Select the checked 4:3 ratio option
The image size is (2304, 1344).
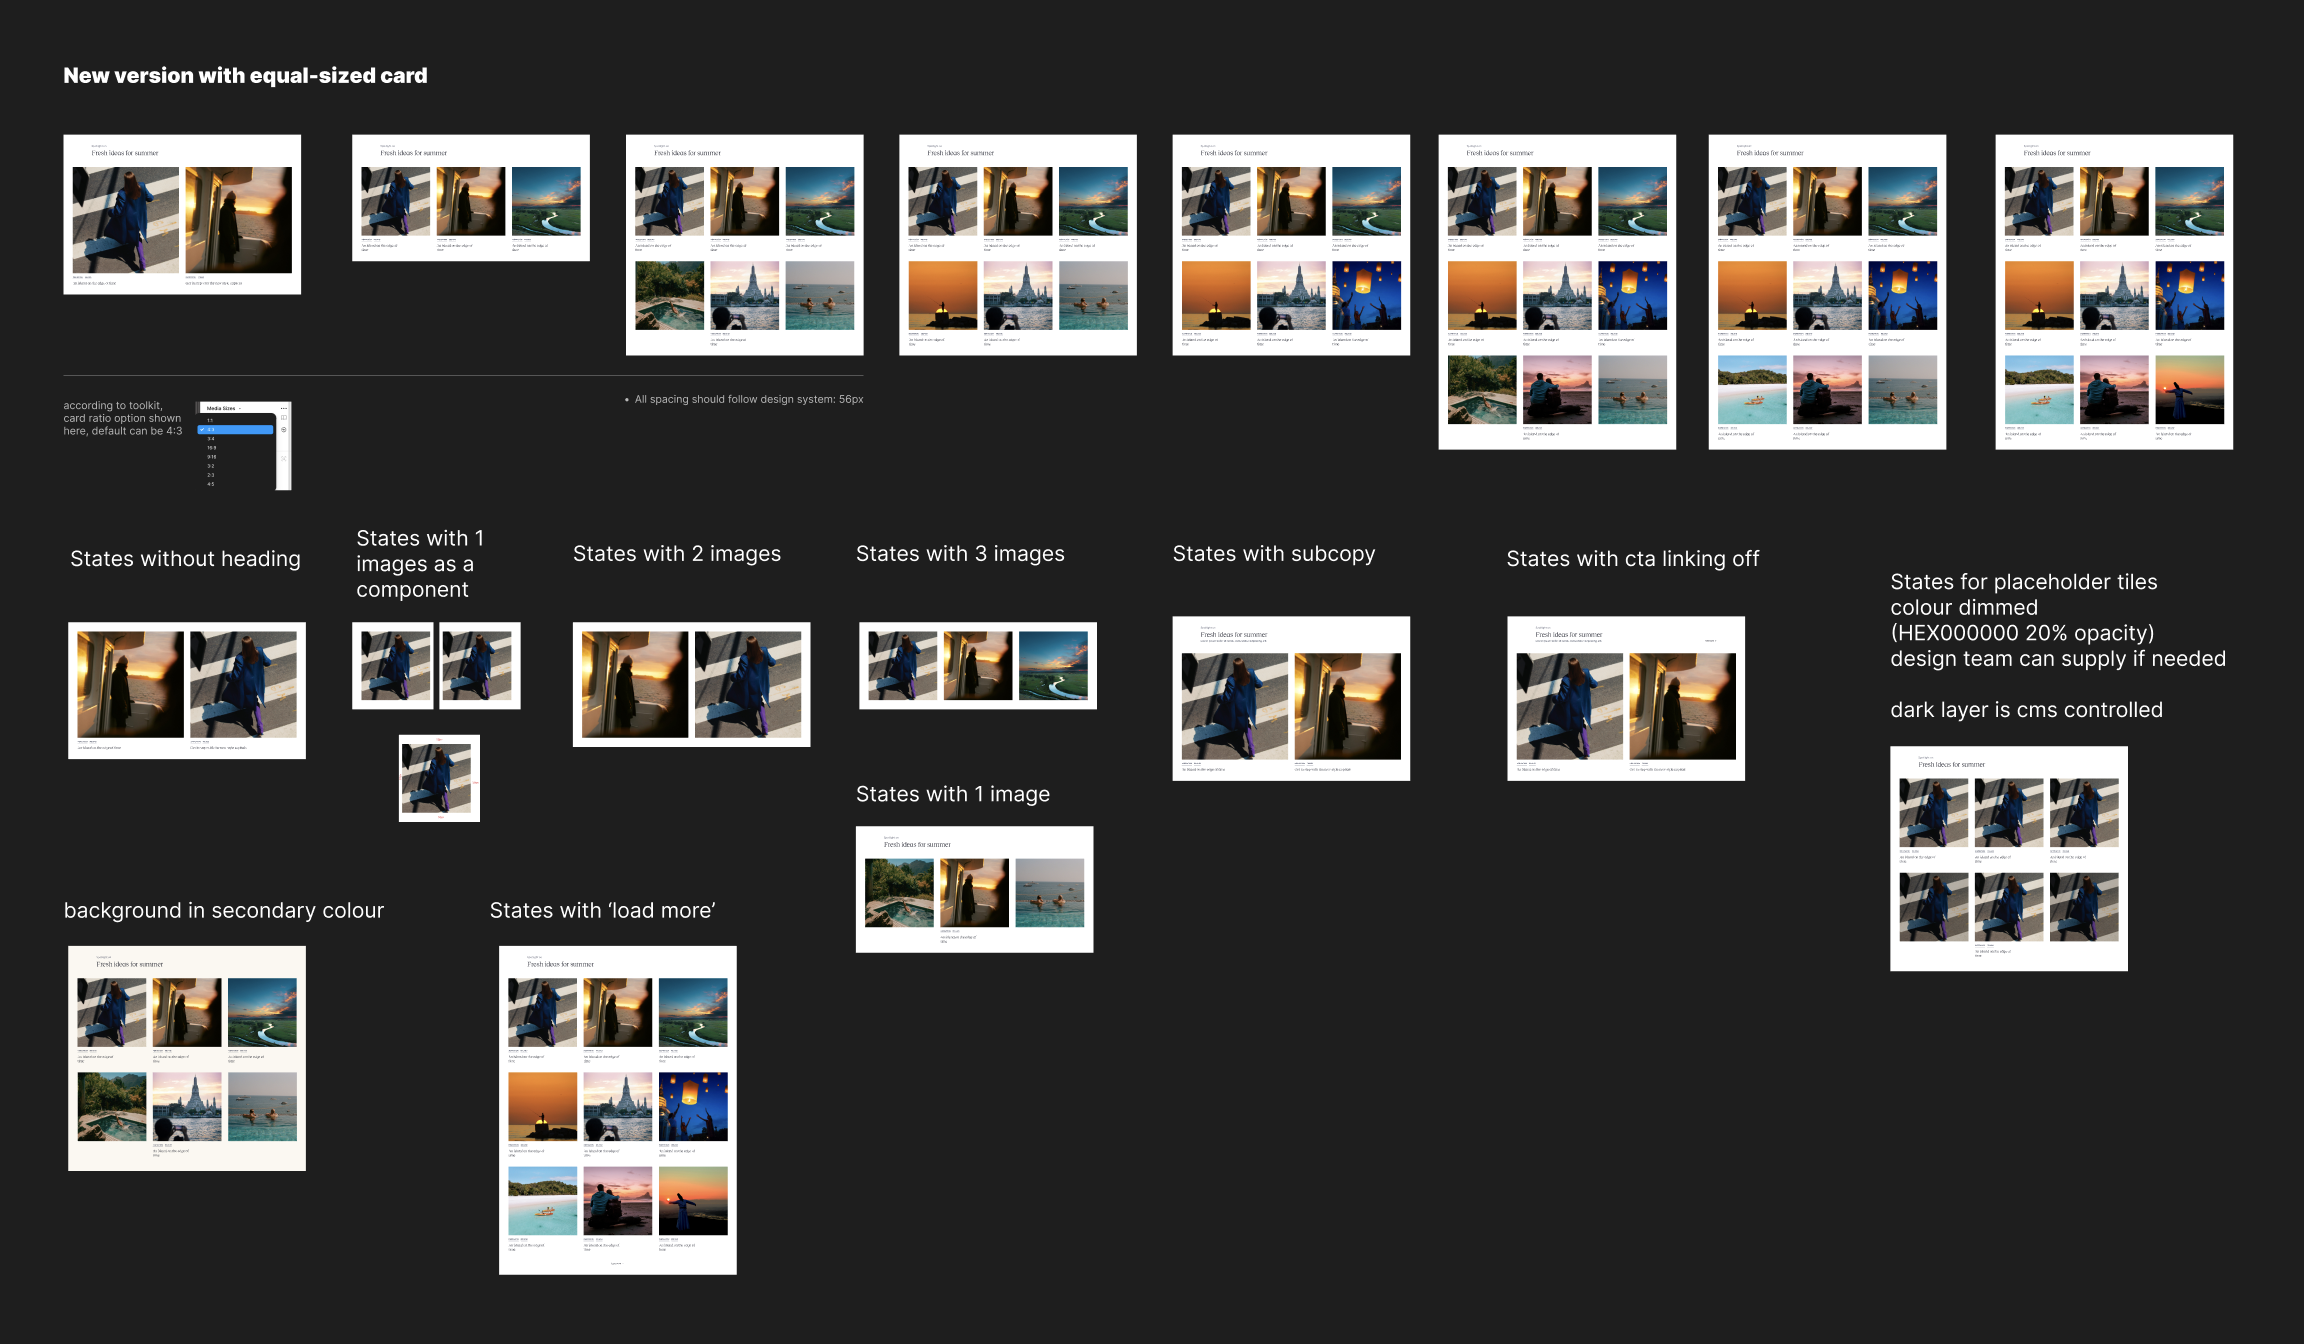[x=235, y=430]
